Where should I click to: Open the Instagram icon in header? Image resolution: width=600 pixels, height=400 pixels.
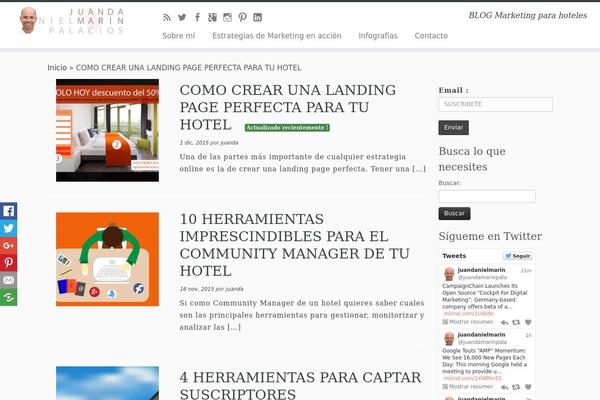pos(227,17)
